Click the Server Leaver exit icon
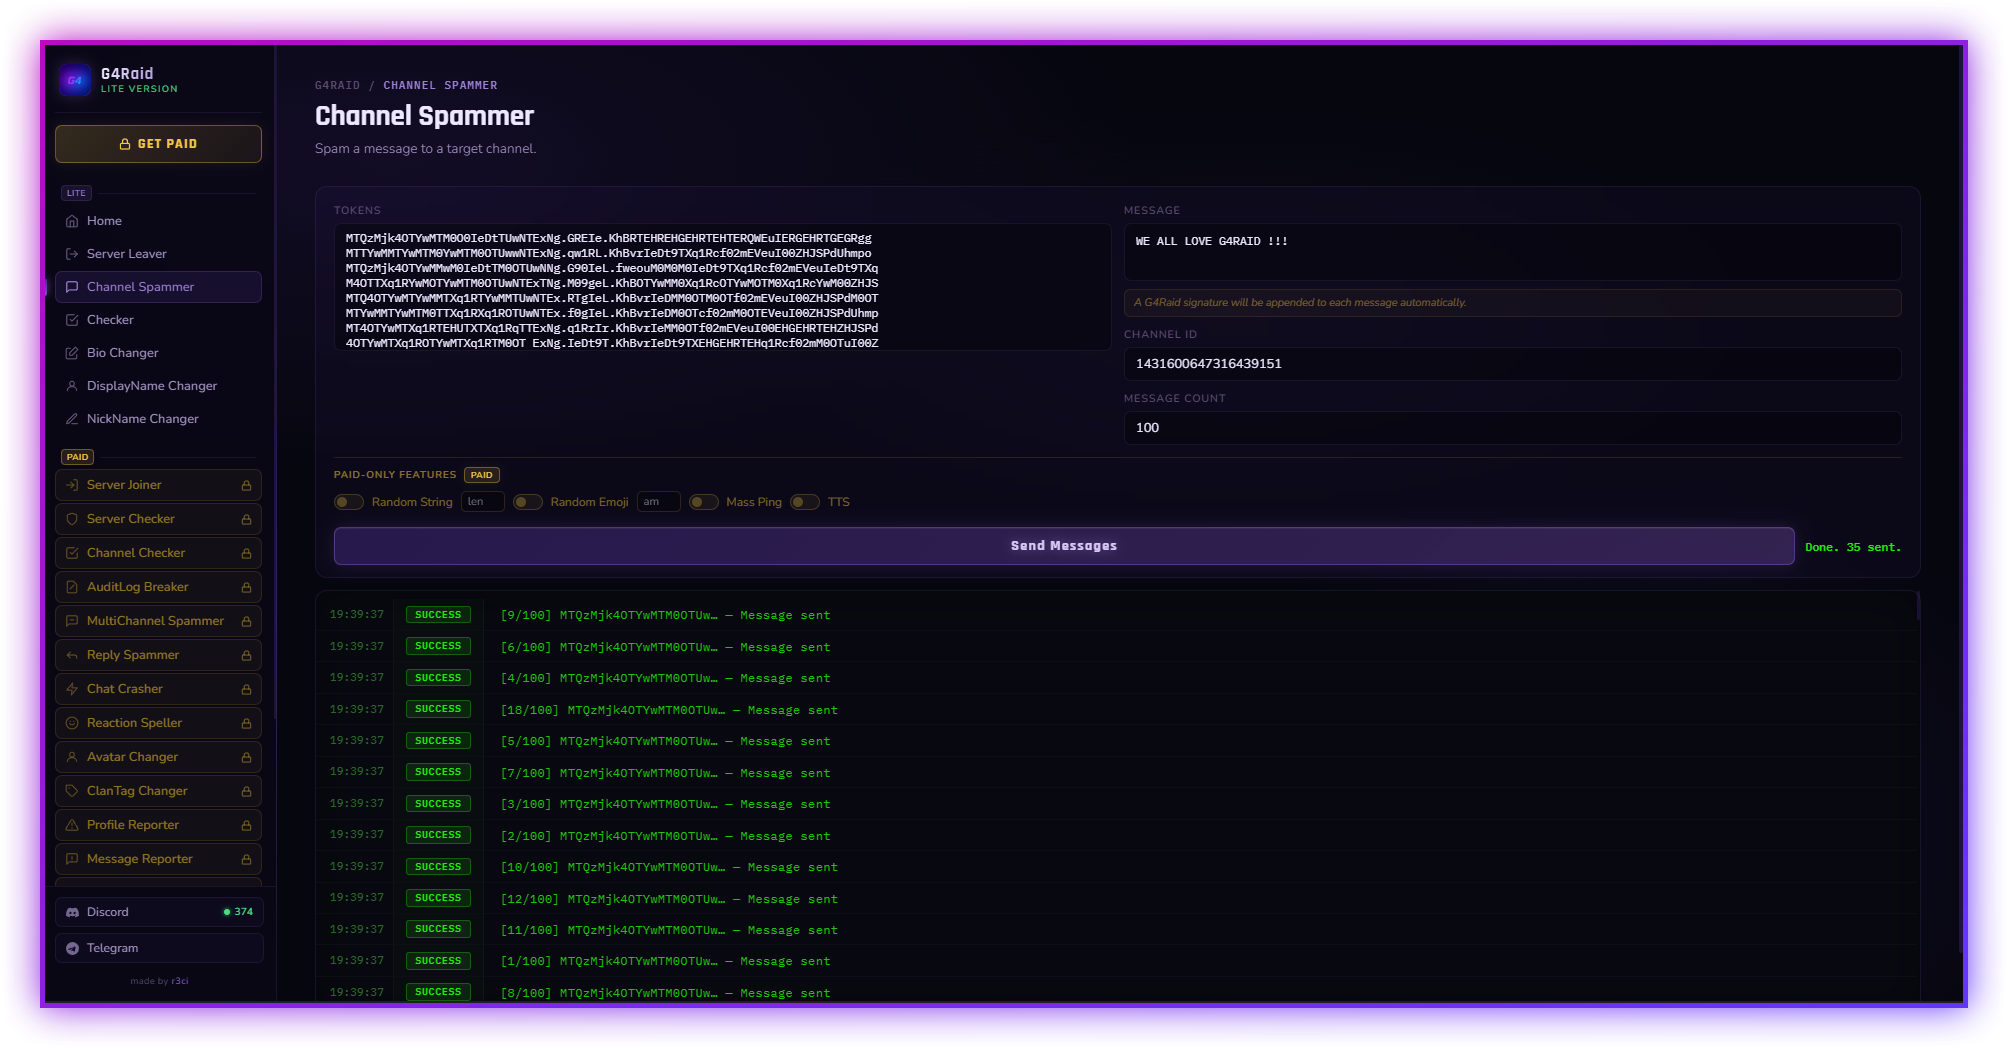 click(x=72, y=254)
